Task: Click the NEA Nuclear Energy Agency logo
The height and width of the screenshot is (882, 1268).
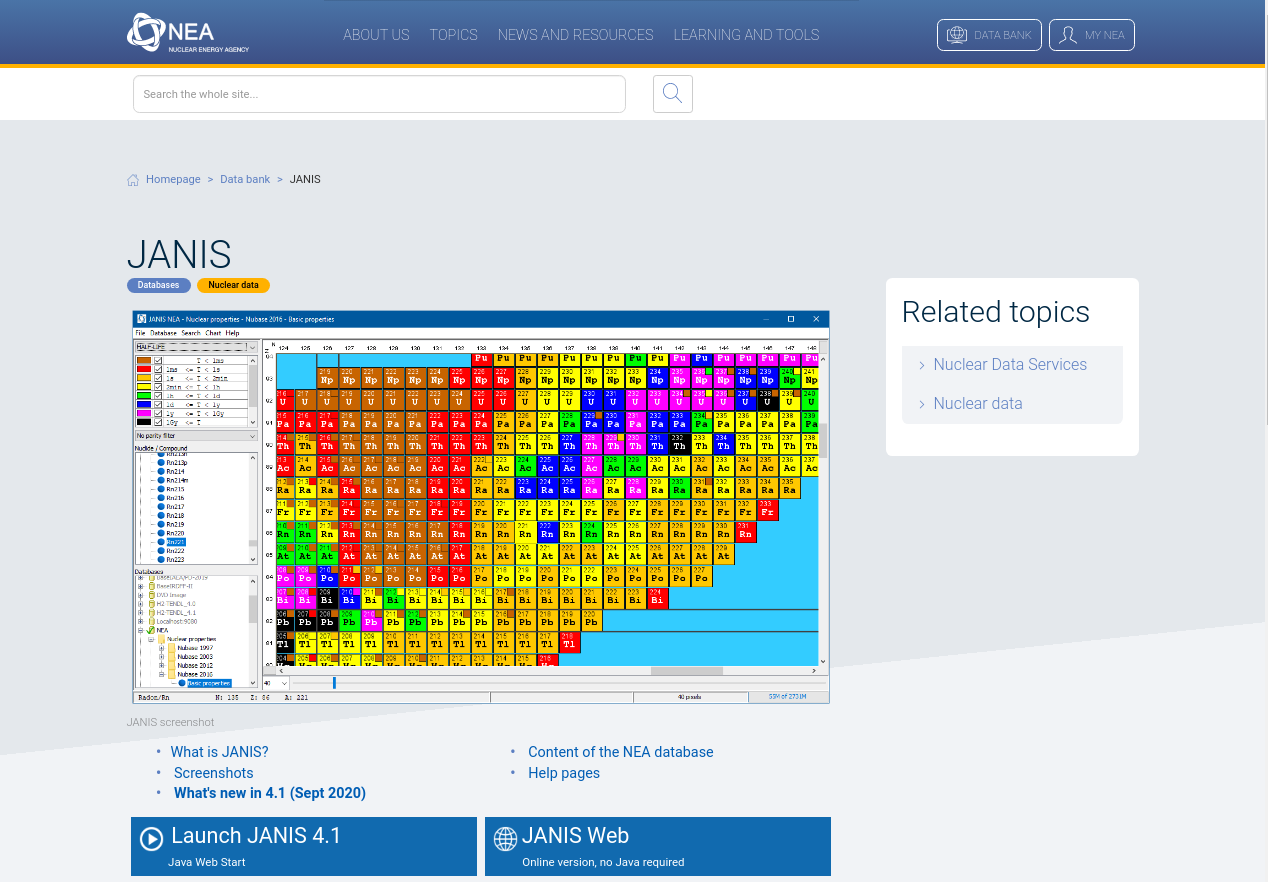Action: pos(188,33)
